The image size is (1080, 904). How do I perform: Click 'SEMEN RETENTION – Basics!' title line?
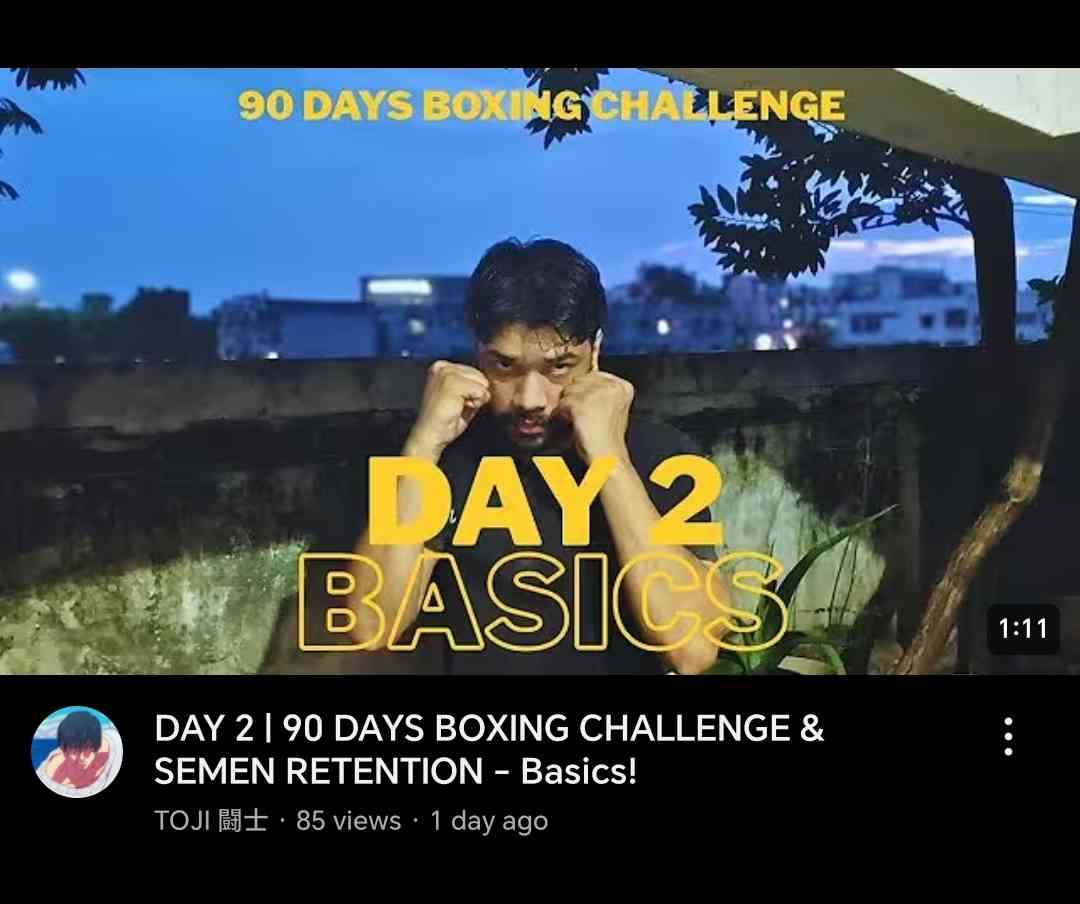pos(395,770)
